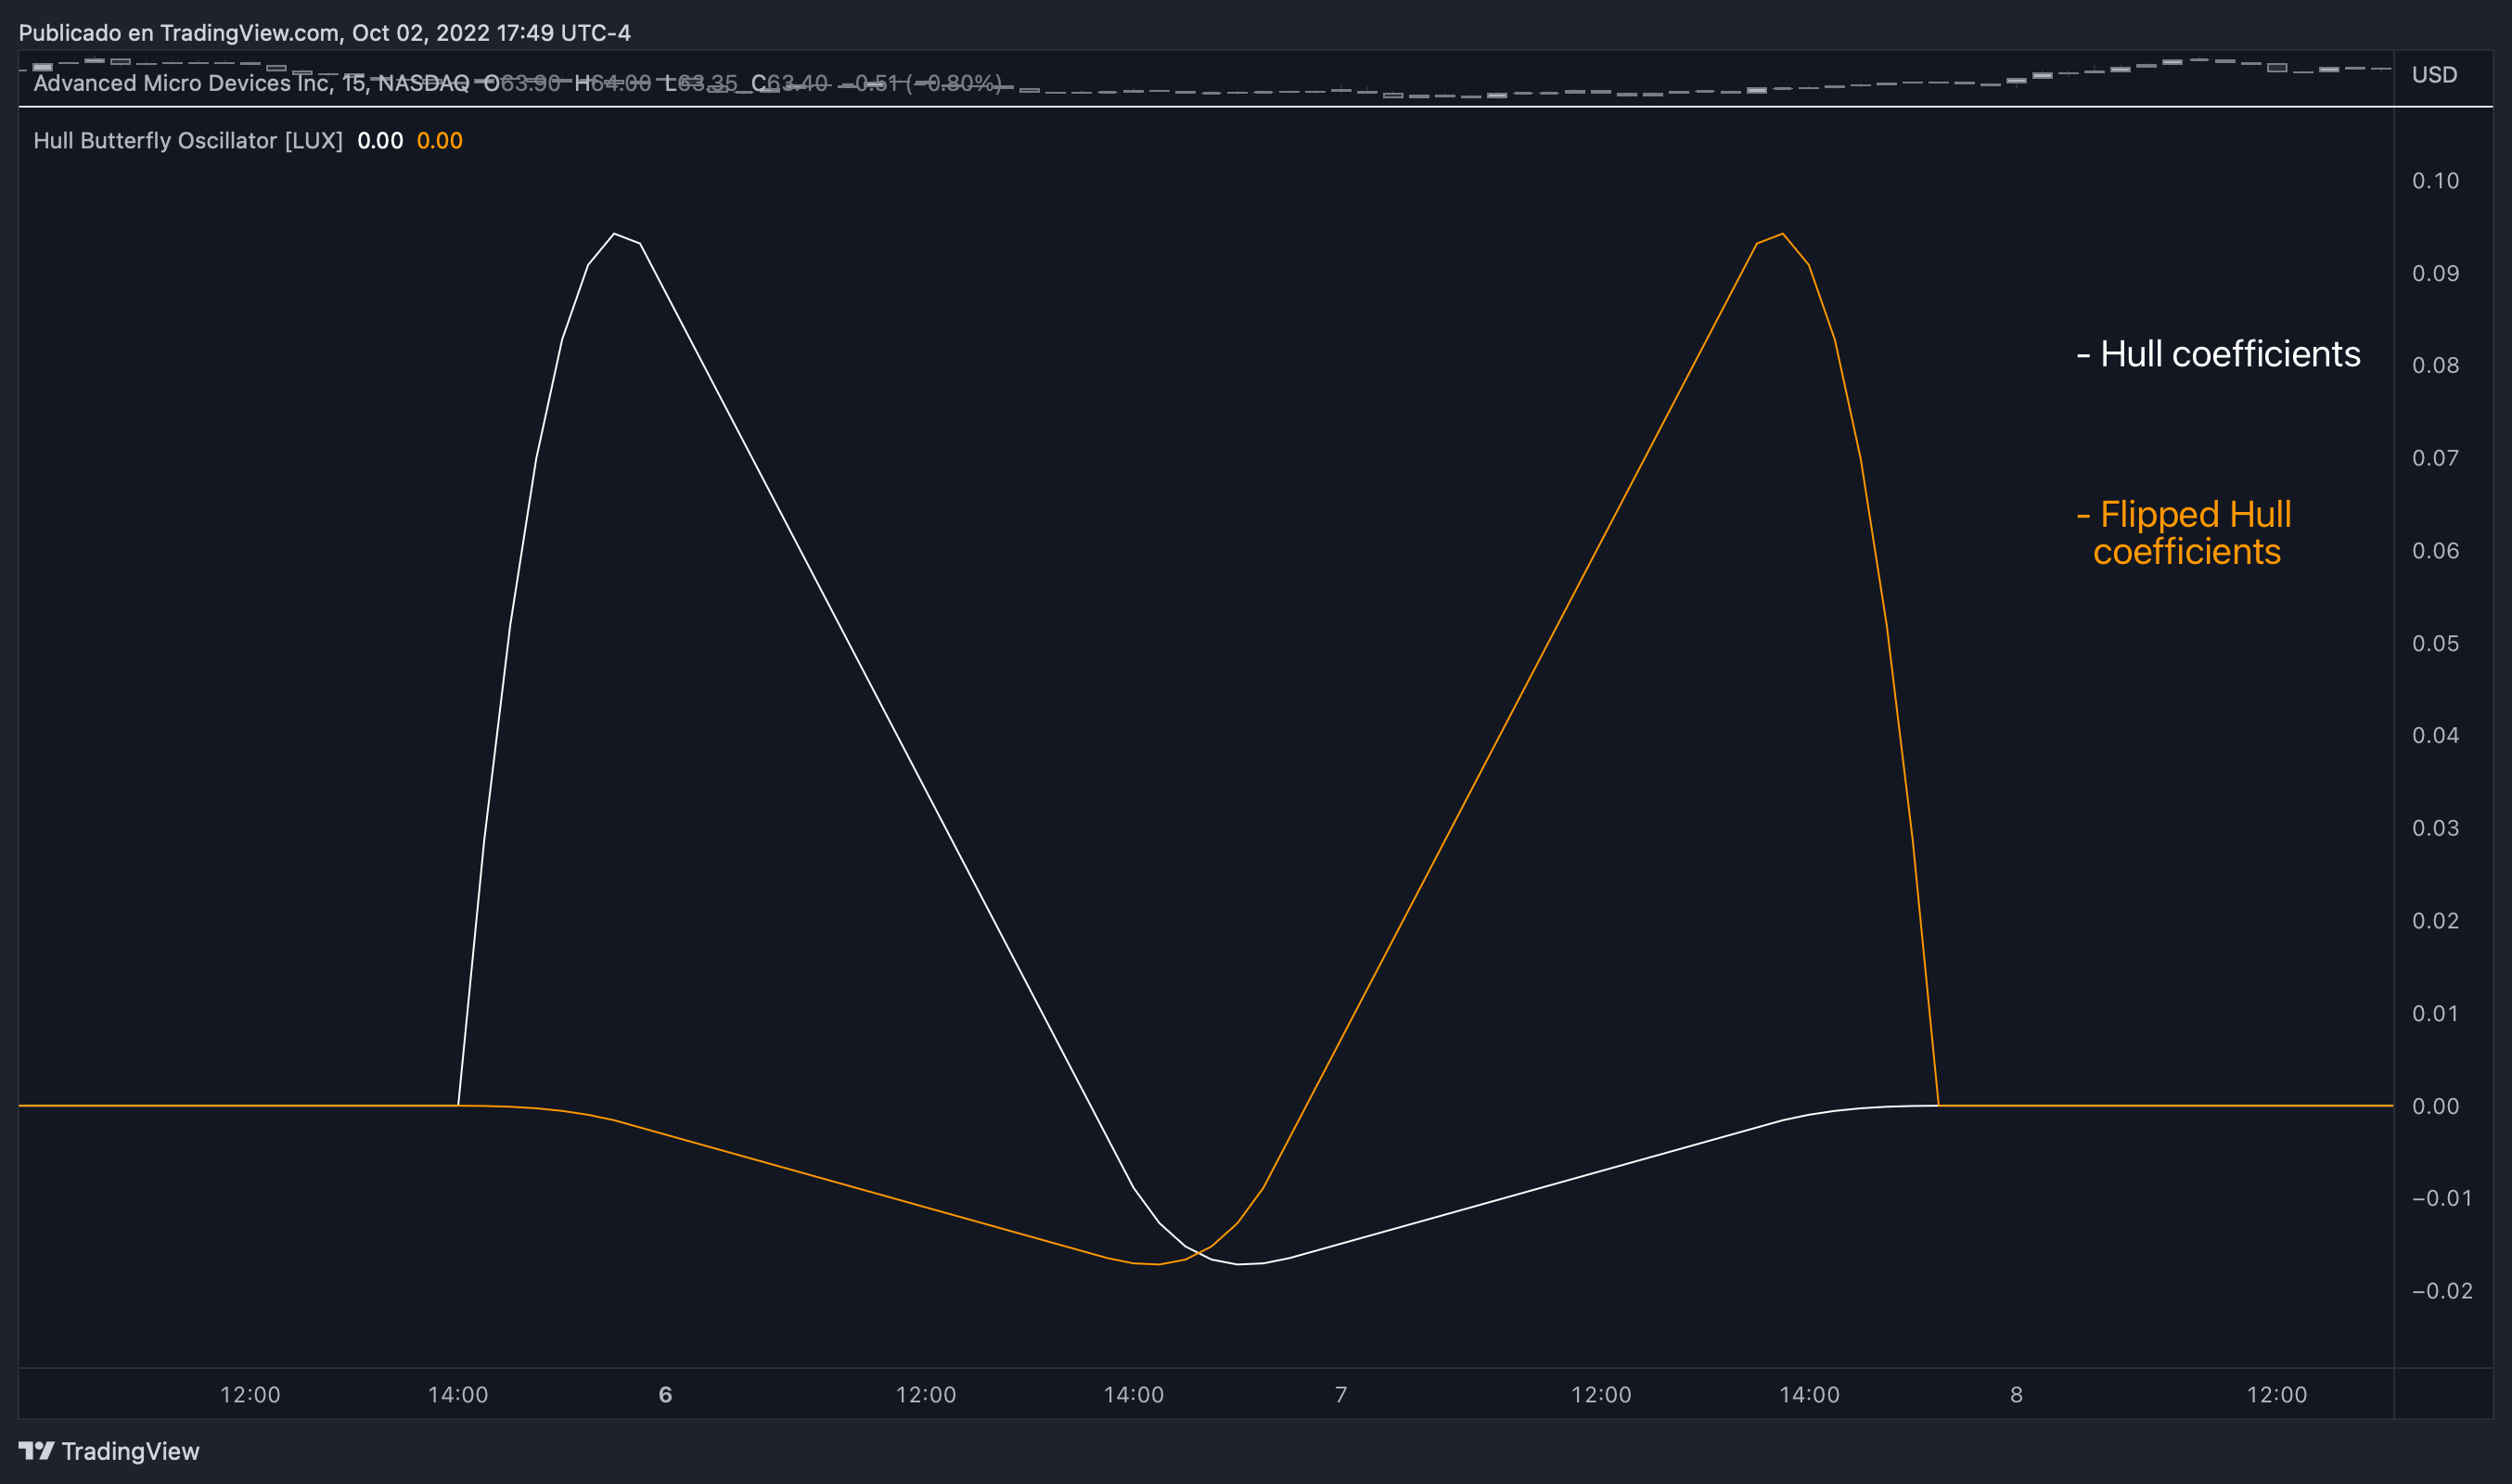Viewport: 2512px width, 1484px height.
Task: Click the 12:00 label after date 7
Action: (1601, 1395)
